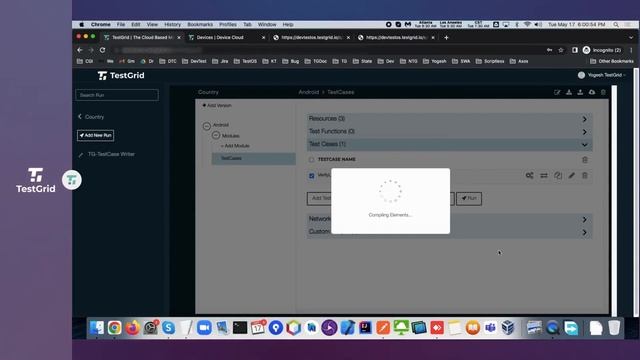This screenshot has height=360, width=640.
Task: Open the DevTest bookmarks folder
Action: (x=194, y=61)
